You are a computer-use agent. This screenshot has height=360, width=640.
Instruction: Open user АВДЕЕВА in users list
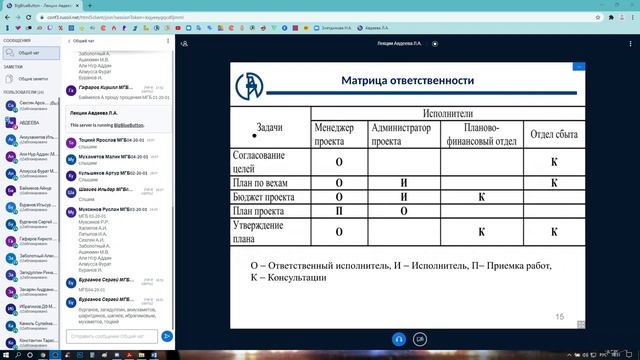30,122
